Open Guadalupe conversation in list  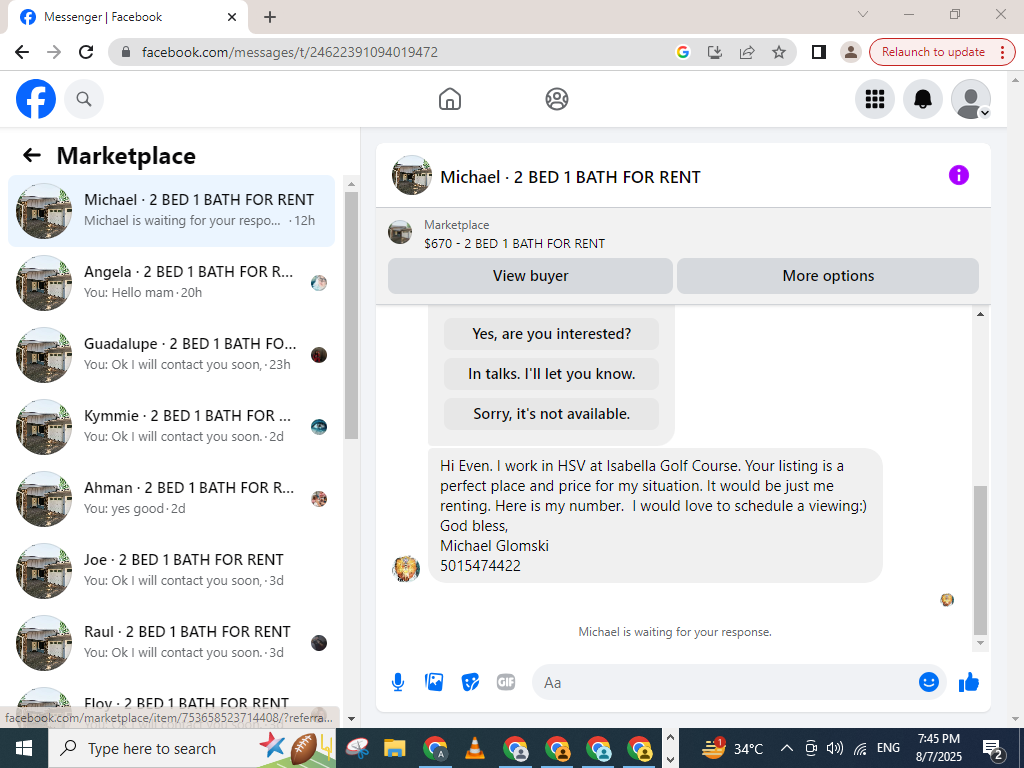(x=172, y=355)
